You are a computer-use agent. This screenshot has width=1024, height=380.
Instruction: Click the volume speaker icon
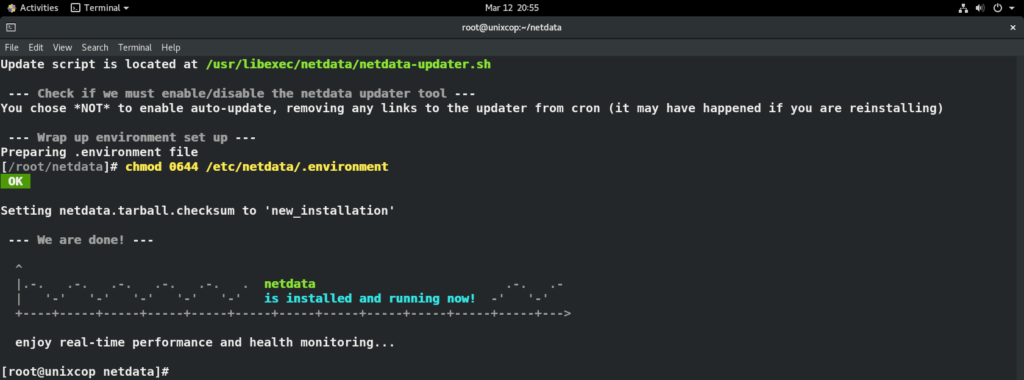click(x=980, y=8)
